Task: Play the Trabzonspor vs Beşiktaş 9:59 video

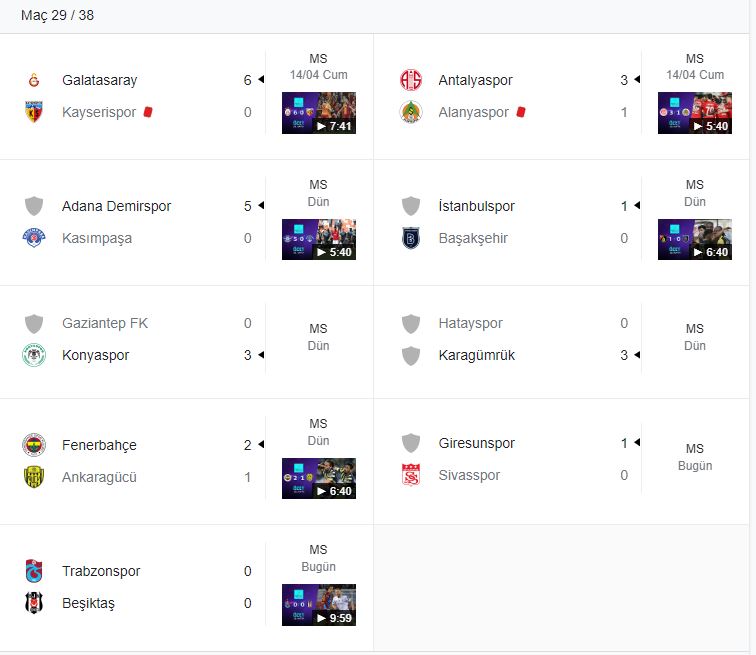Action: (319, 605)
